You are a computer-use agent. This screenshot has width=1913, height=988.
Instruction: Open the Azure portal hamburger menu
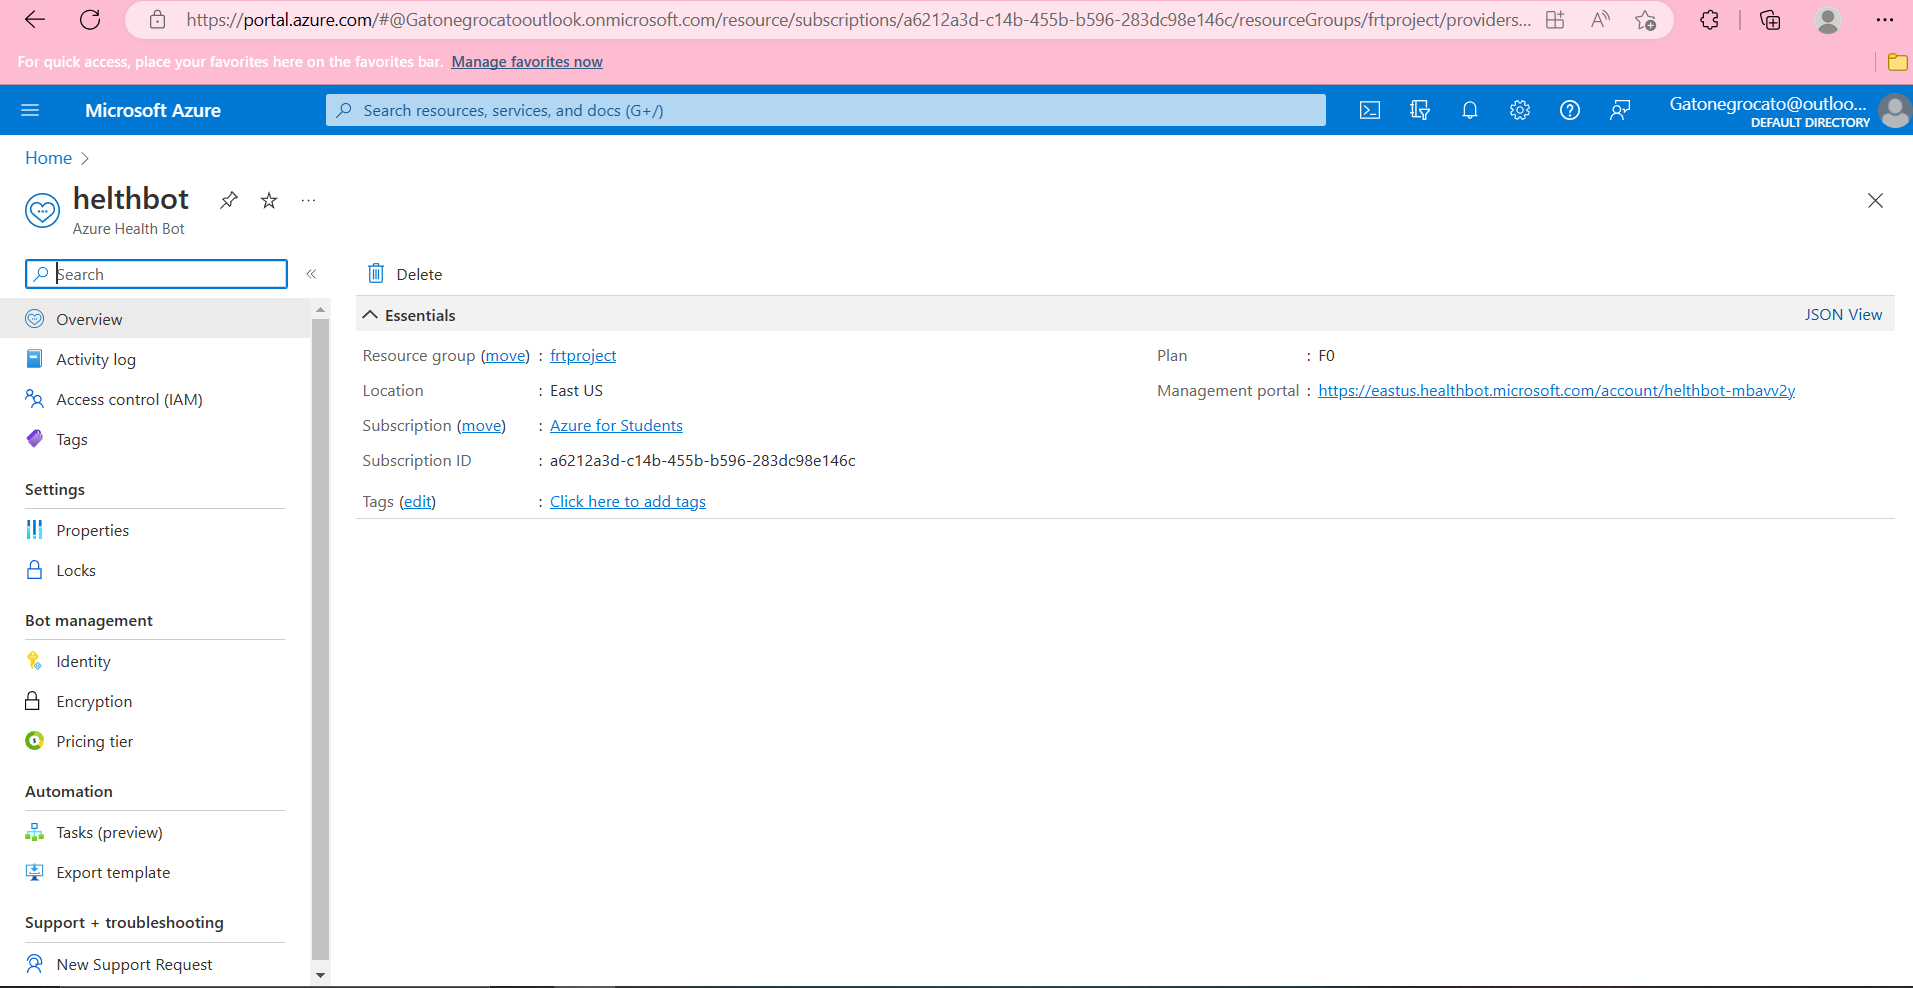[x=30, y=110]
